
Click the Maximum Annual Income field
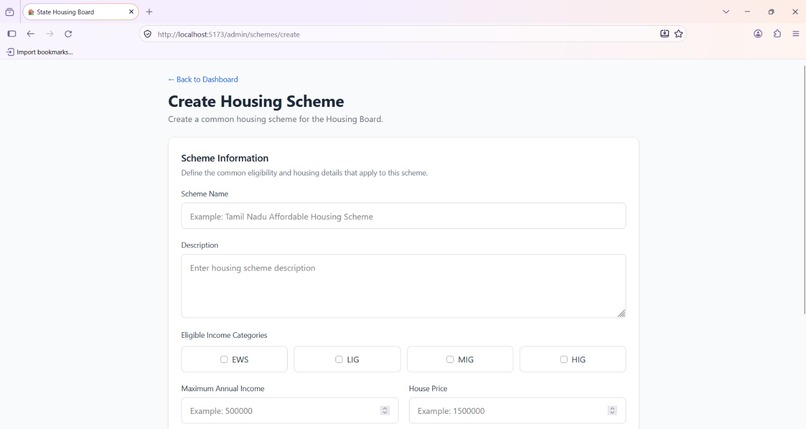click(x=290, y=411)
